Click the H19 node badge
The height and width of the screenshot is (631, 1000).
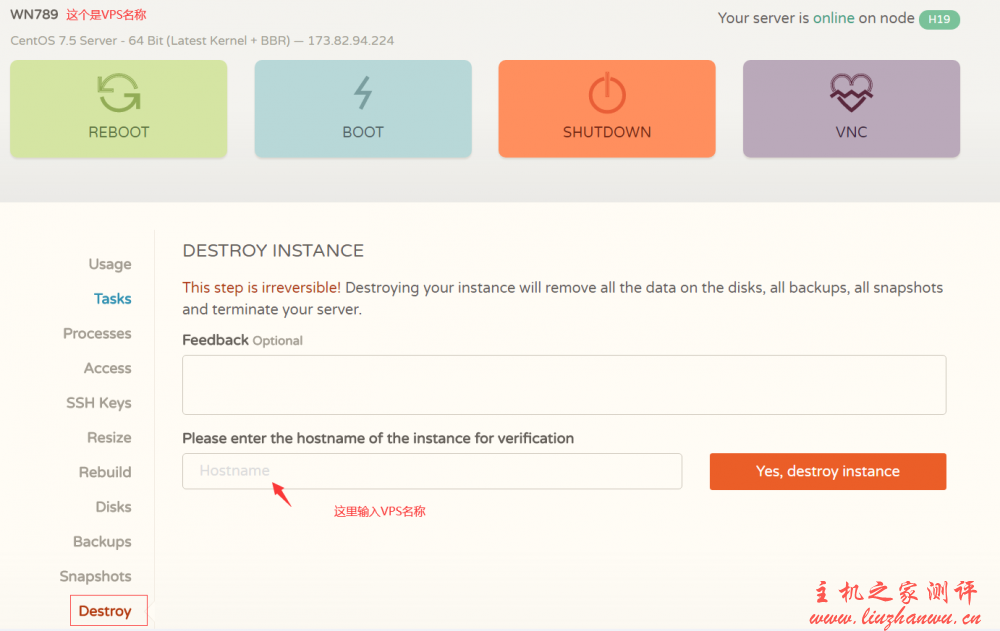click(939, 19)
